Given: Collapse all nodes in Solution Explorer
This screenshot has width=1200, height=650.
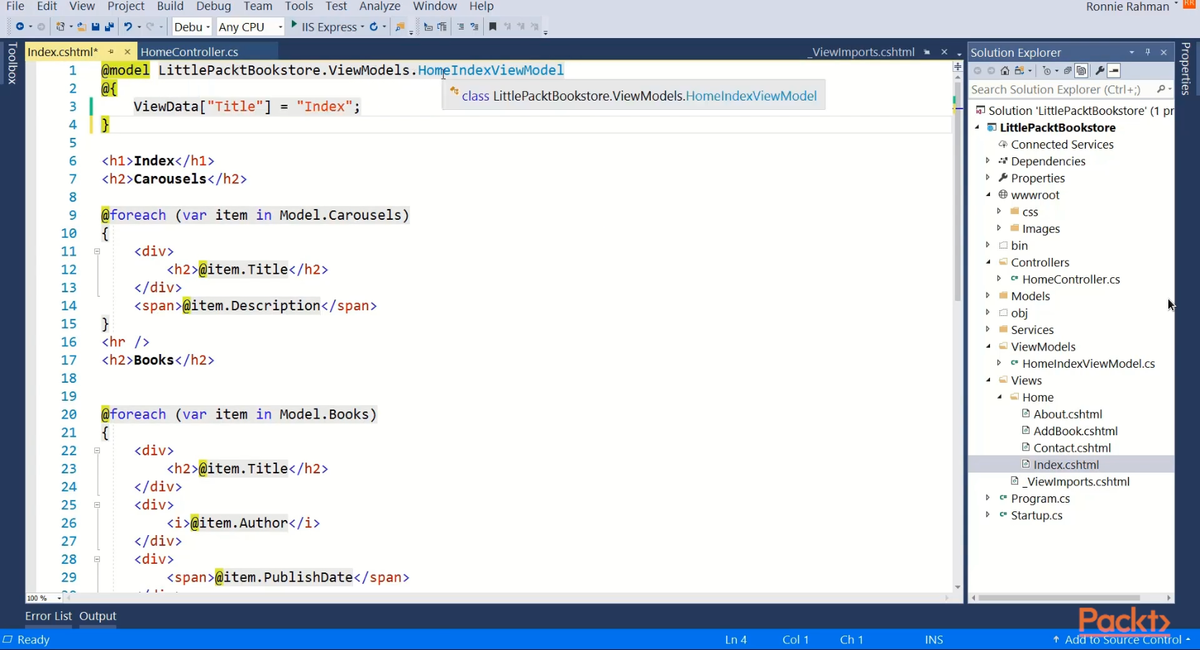Looking at the screenshot, I should point(1067,71).
